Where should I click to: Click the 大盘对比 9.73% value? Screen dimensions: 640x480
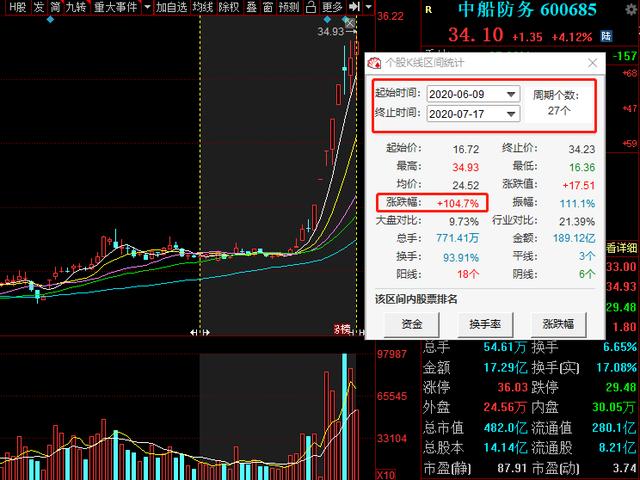464,222
